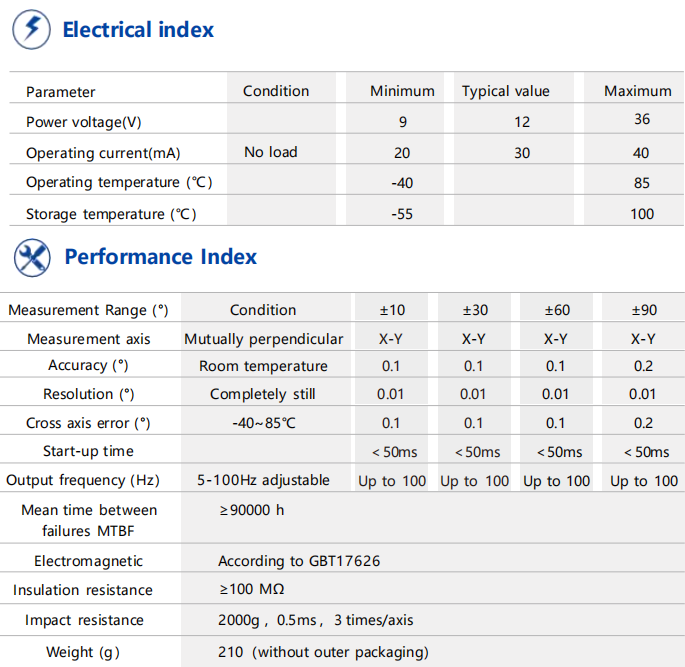Click the 'Operating current(mA)' row label

(103, 153)
